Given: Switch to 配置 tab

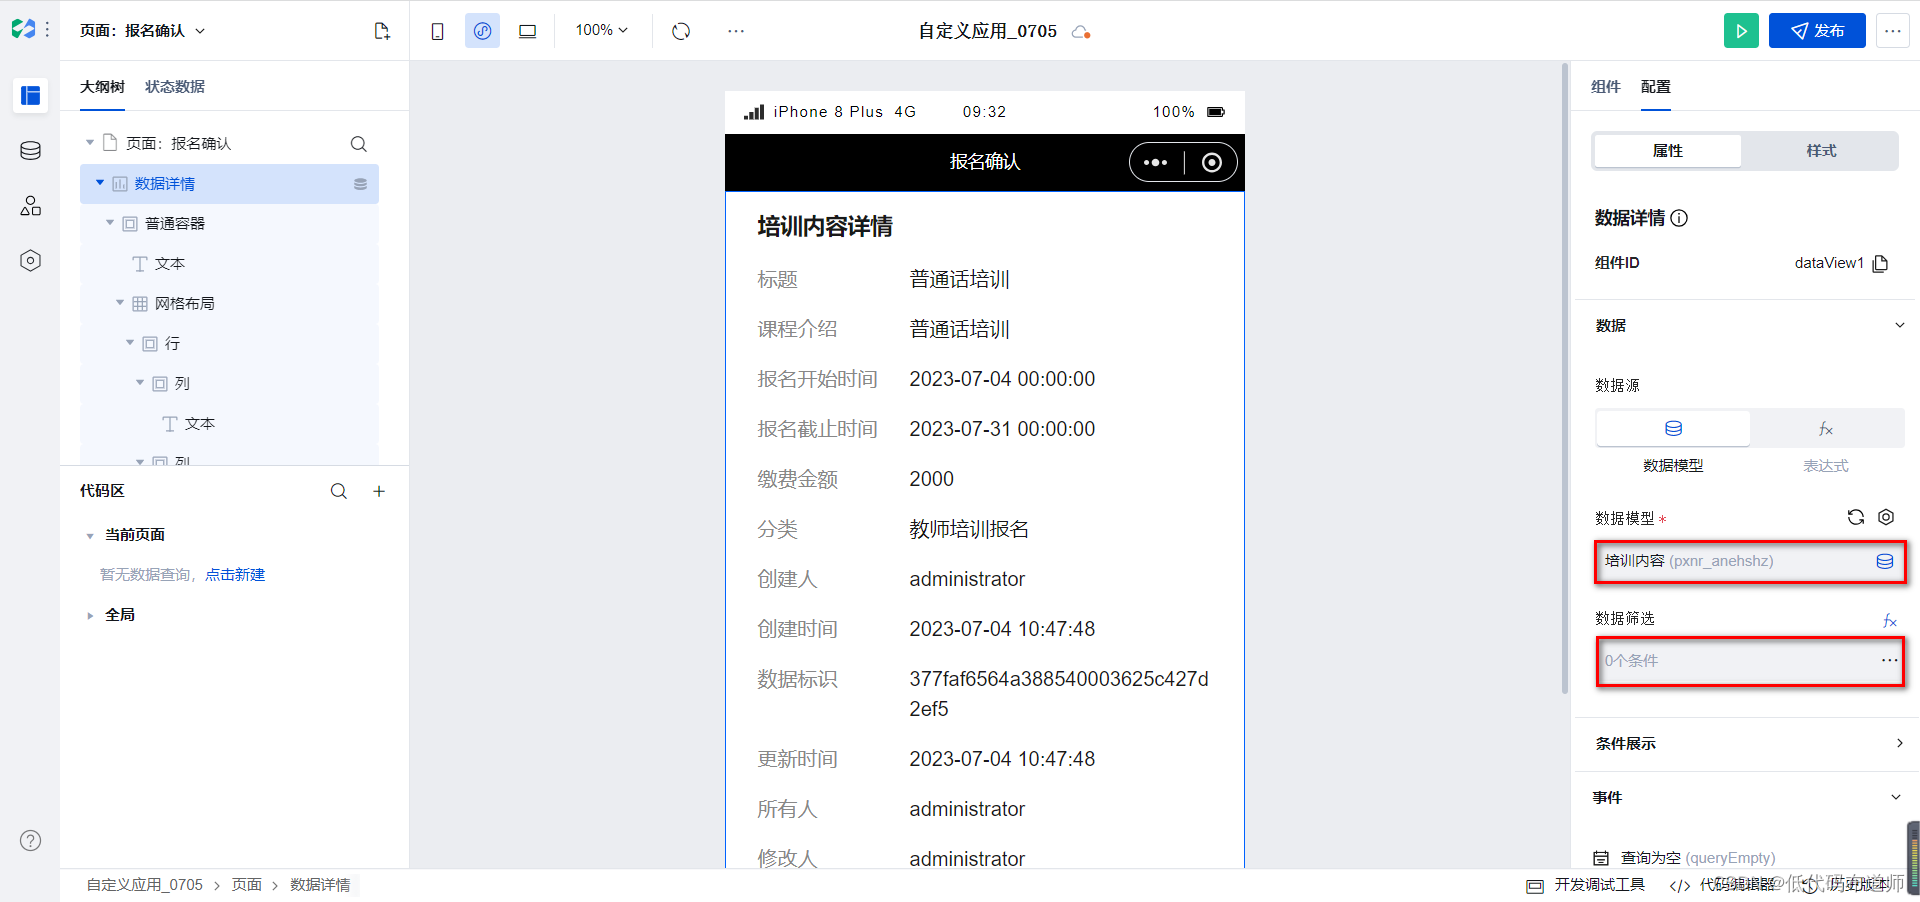Looking at the screenshot, I should coord(1655,87).
